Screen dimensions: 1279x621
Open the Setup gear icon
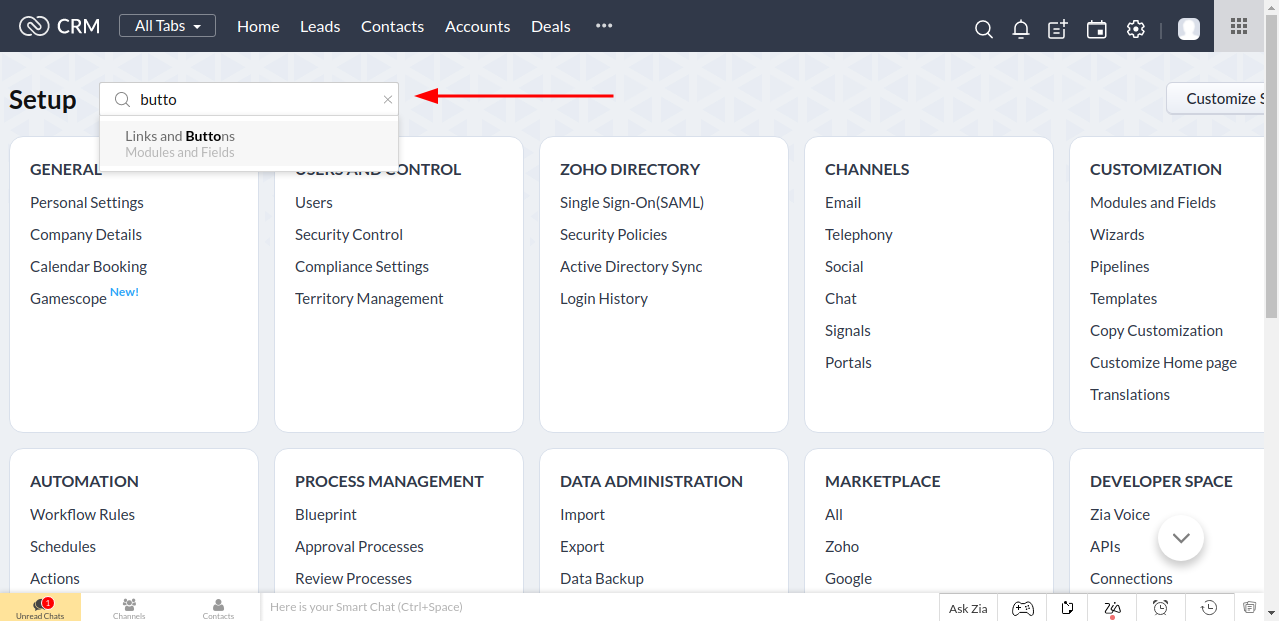point(1135,29)
